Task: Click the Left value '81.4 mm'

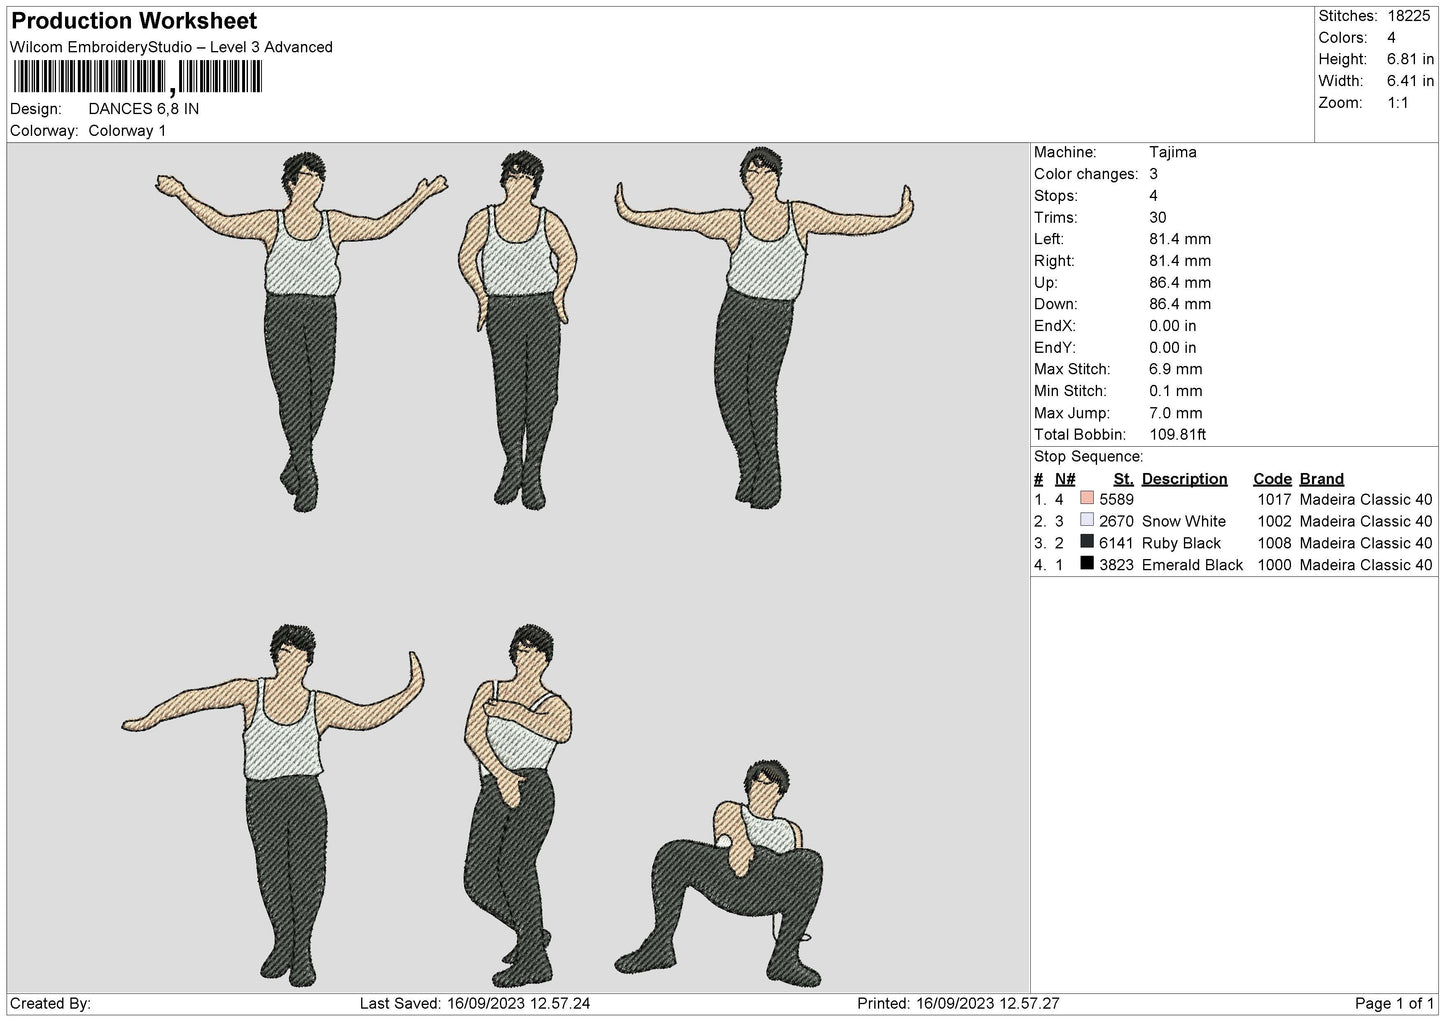Action: pyautogui.click(x=1180, y=239)
